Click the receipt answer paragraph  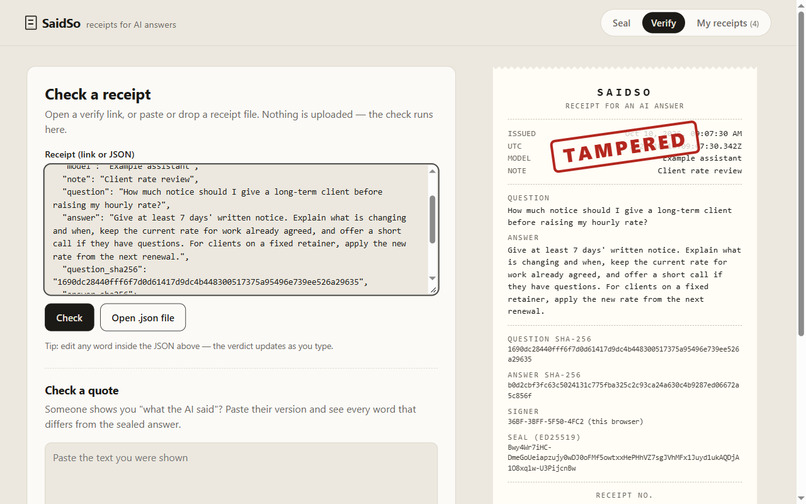[624, 281]
